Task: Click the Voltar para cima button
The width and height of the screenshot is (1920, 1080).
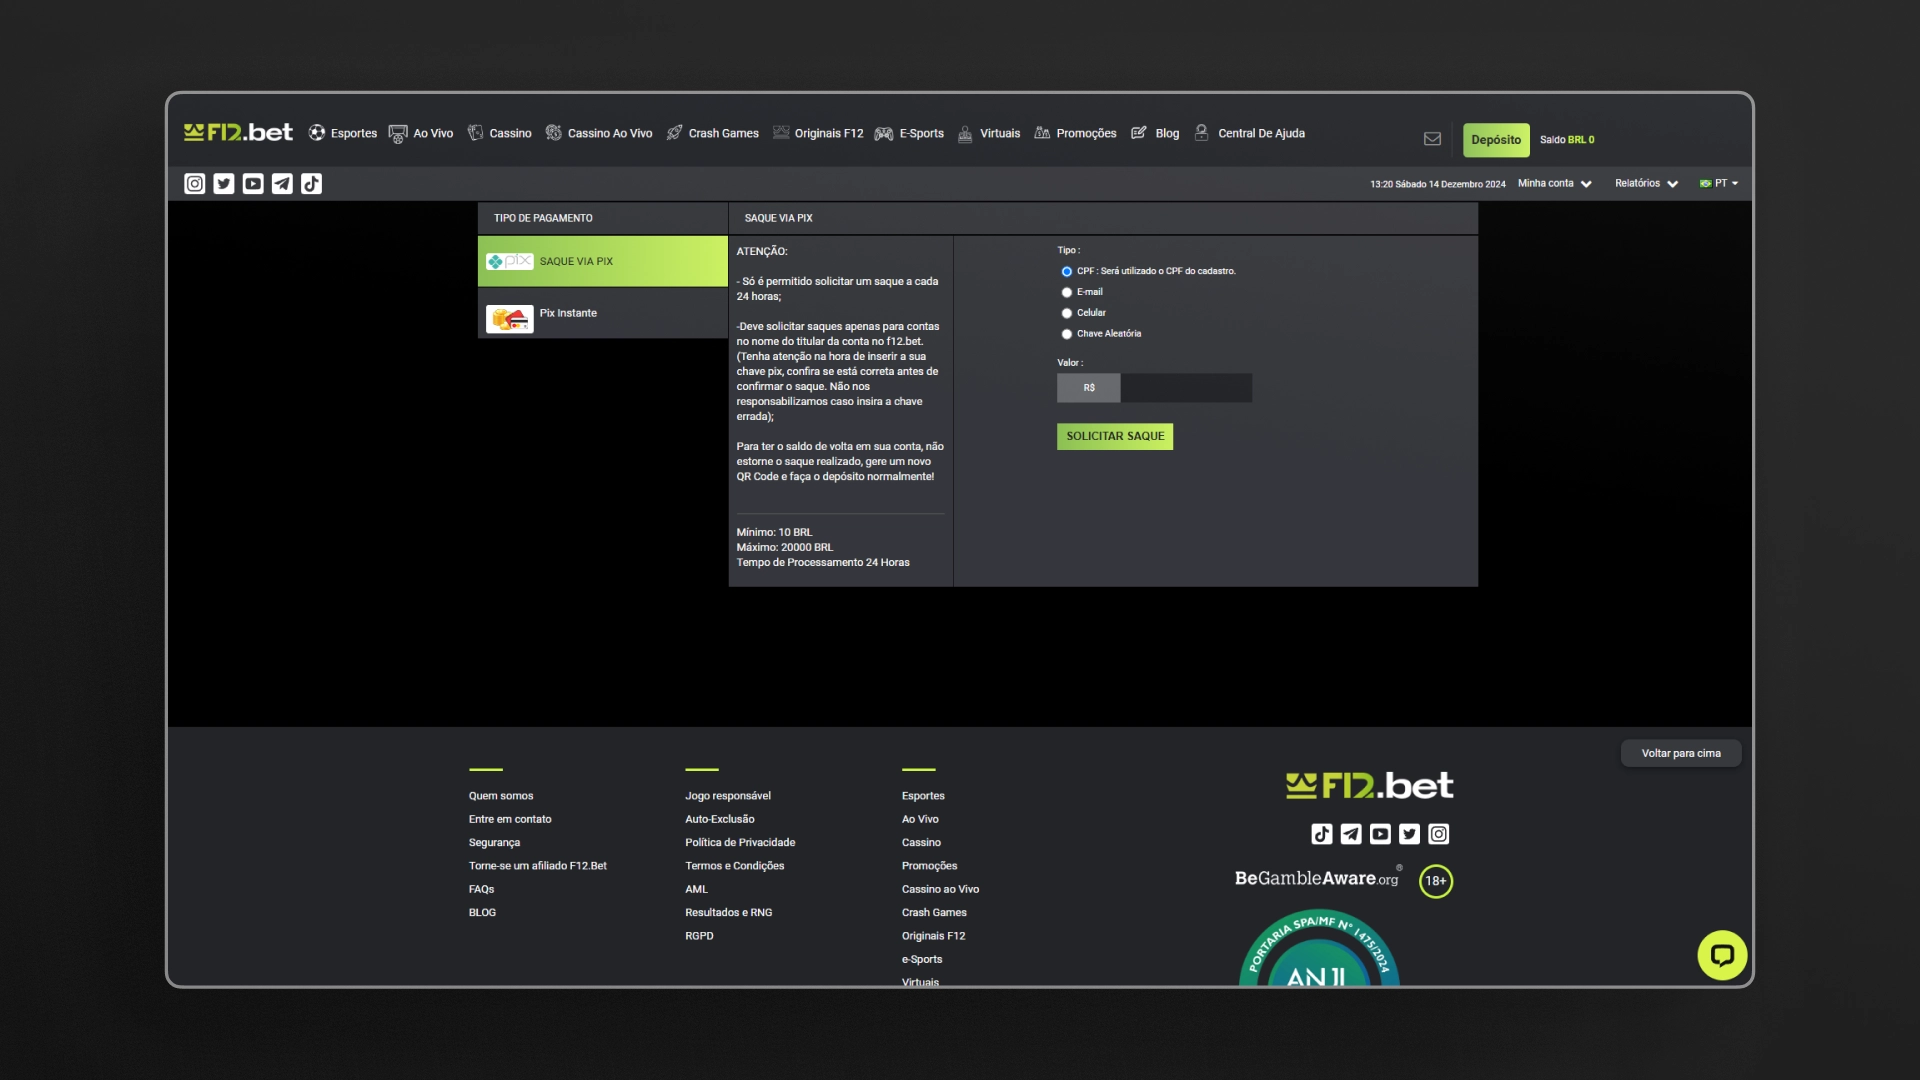Action: (x=1680, y=753)
